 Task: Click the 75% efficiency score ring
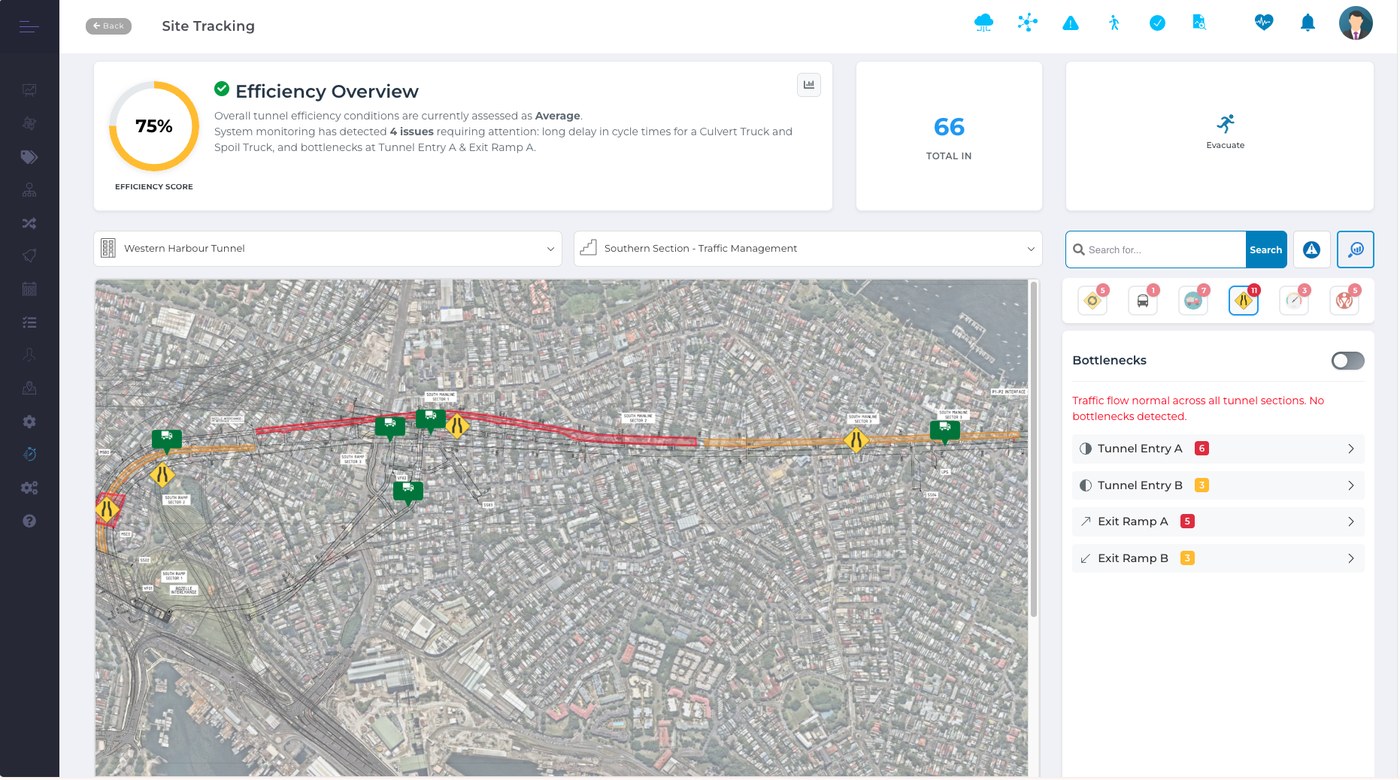coord(154,126)
